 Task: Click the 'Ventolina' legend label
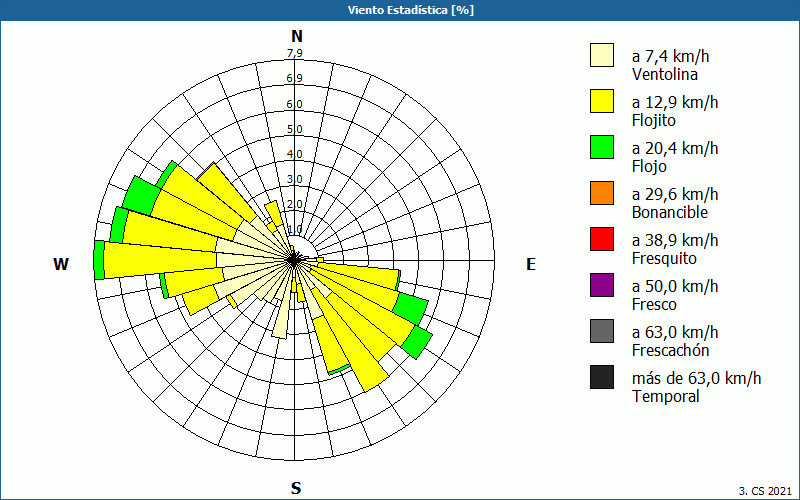665,74
